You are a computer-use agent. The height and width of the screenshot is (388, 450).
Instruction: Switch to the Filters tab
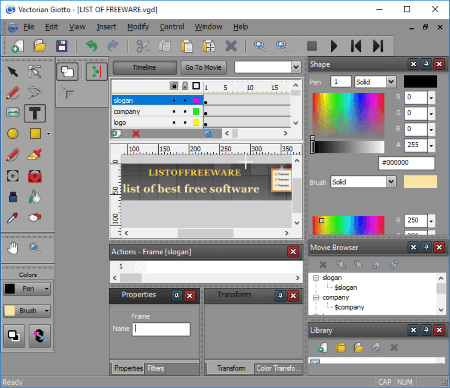(156, 368)
